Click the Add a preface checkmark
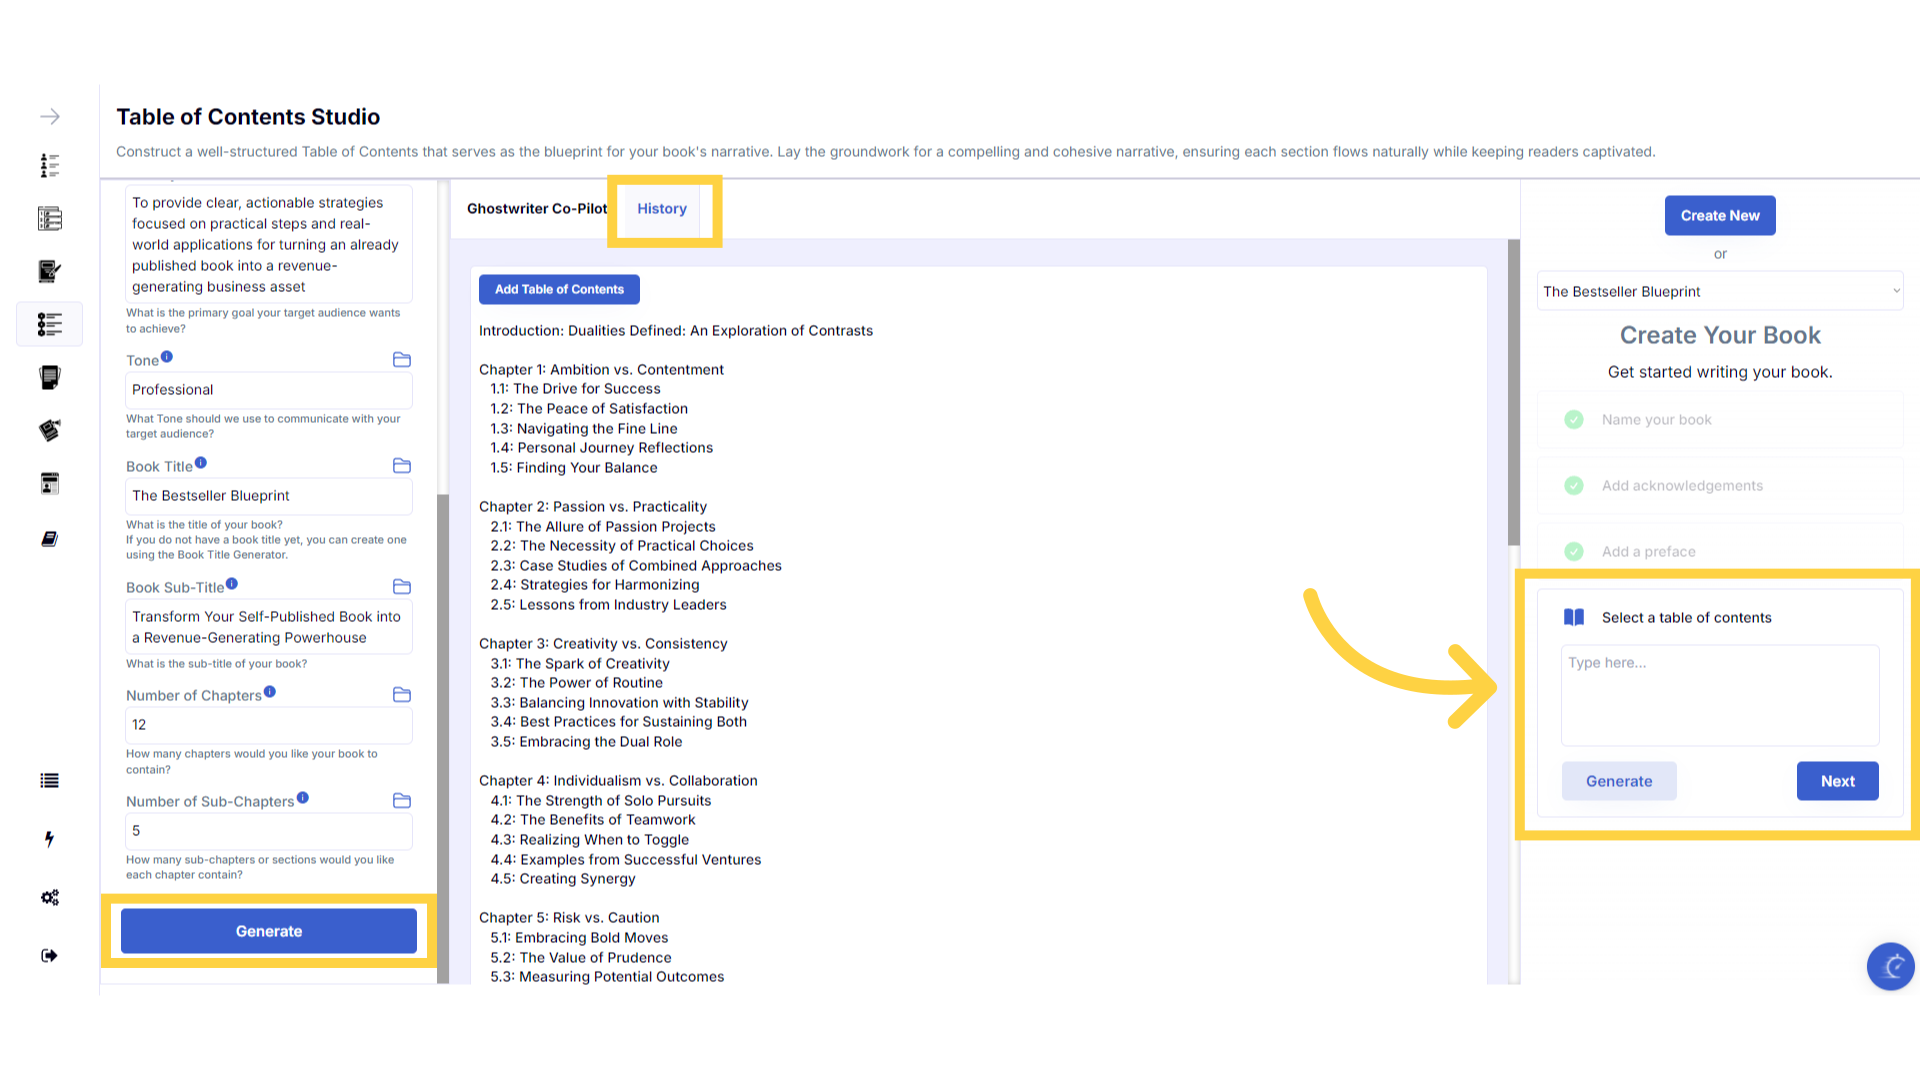 [x=1574, y=551]
